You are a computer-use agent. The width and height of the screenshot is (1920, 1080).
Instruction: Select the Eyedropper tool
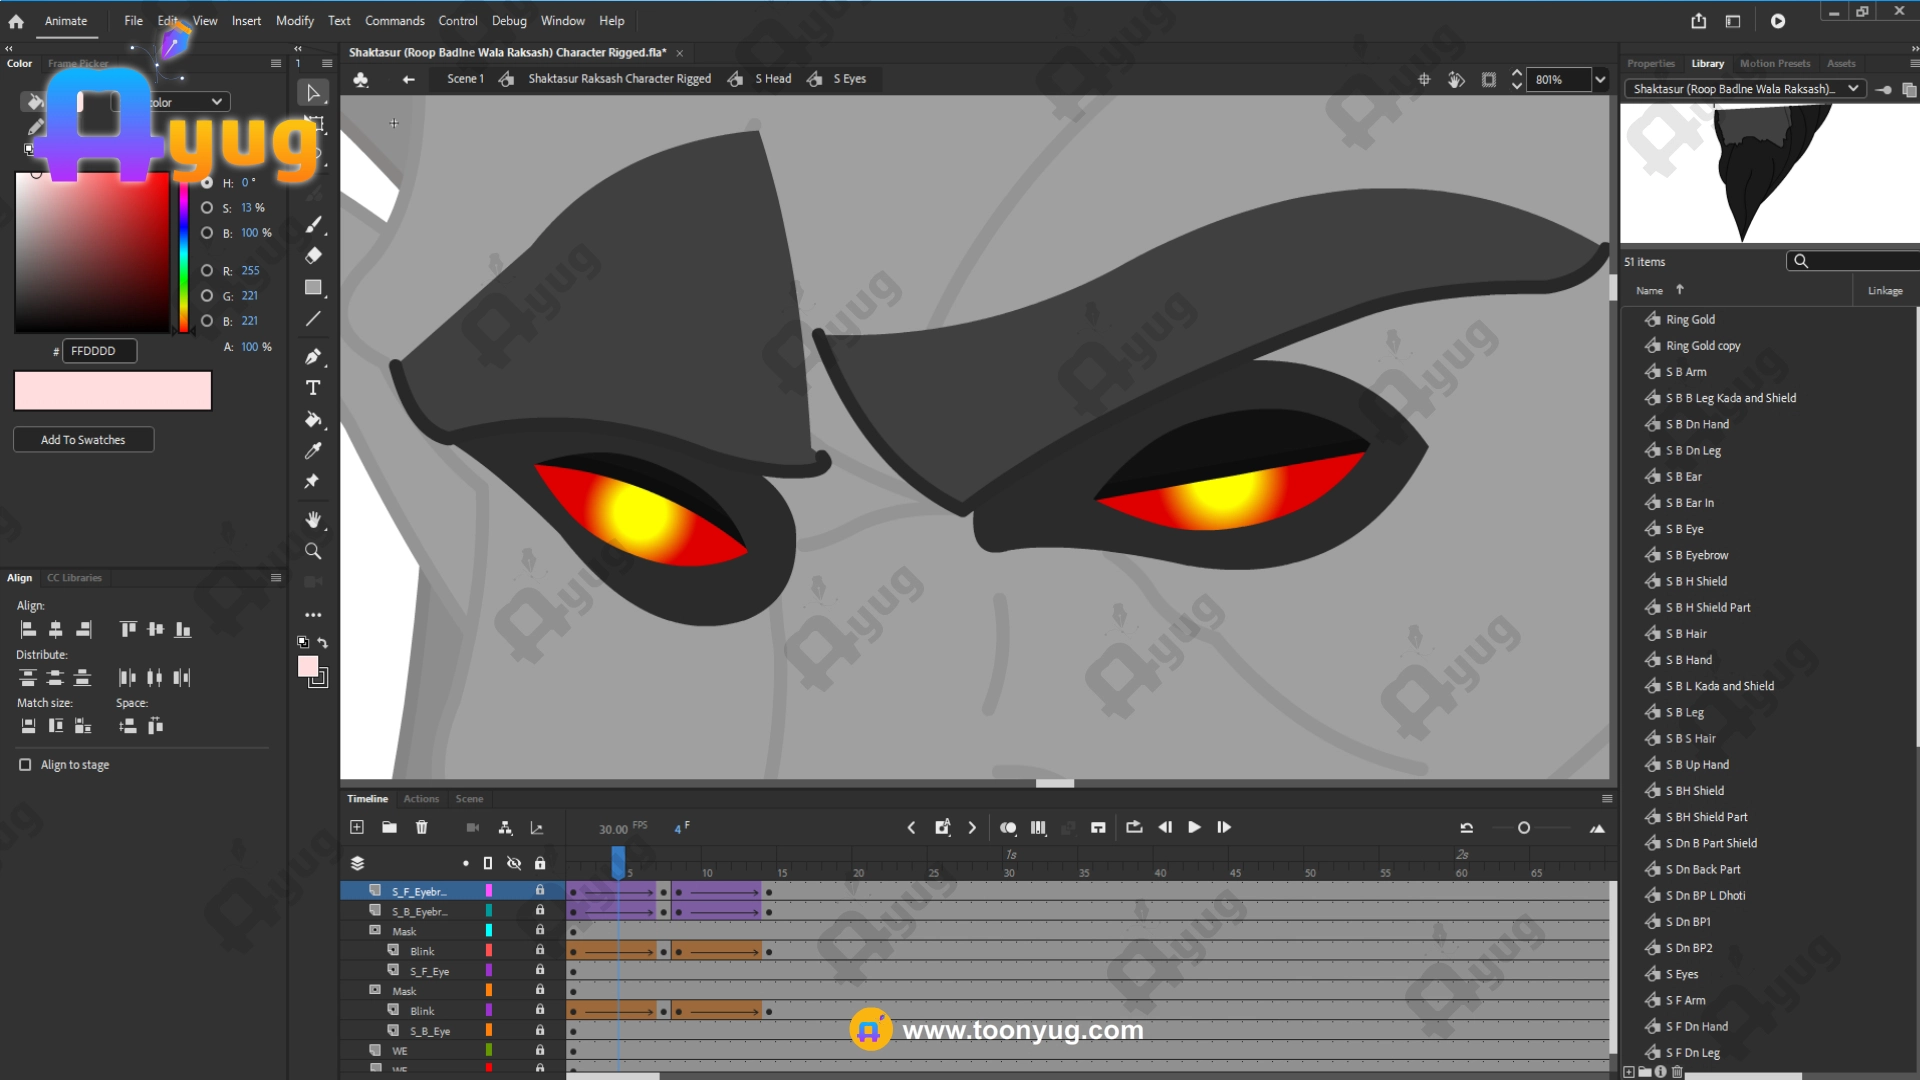pos(313,451)
